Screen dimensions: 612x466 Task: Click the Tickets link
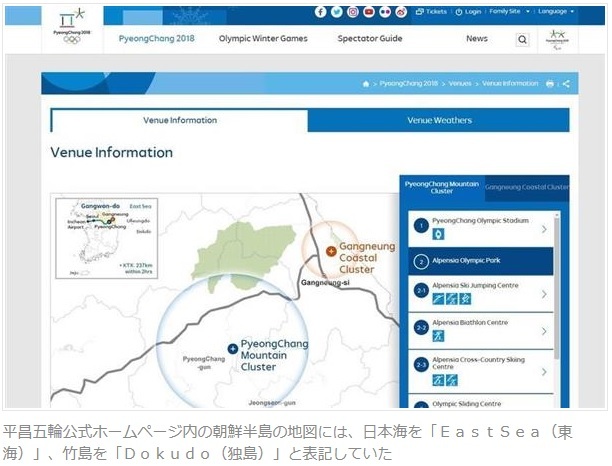click(432, 12)
